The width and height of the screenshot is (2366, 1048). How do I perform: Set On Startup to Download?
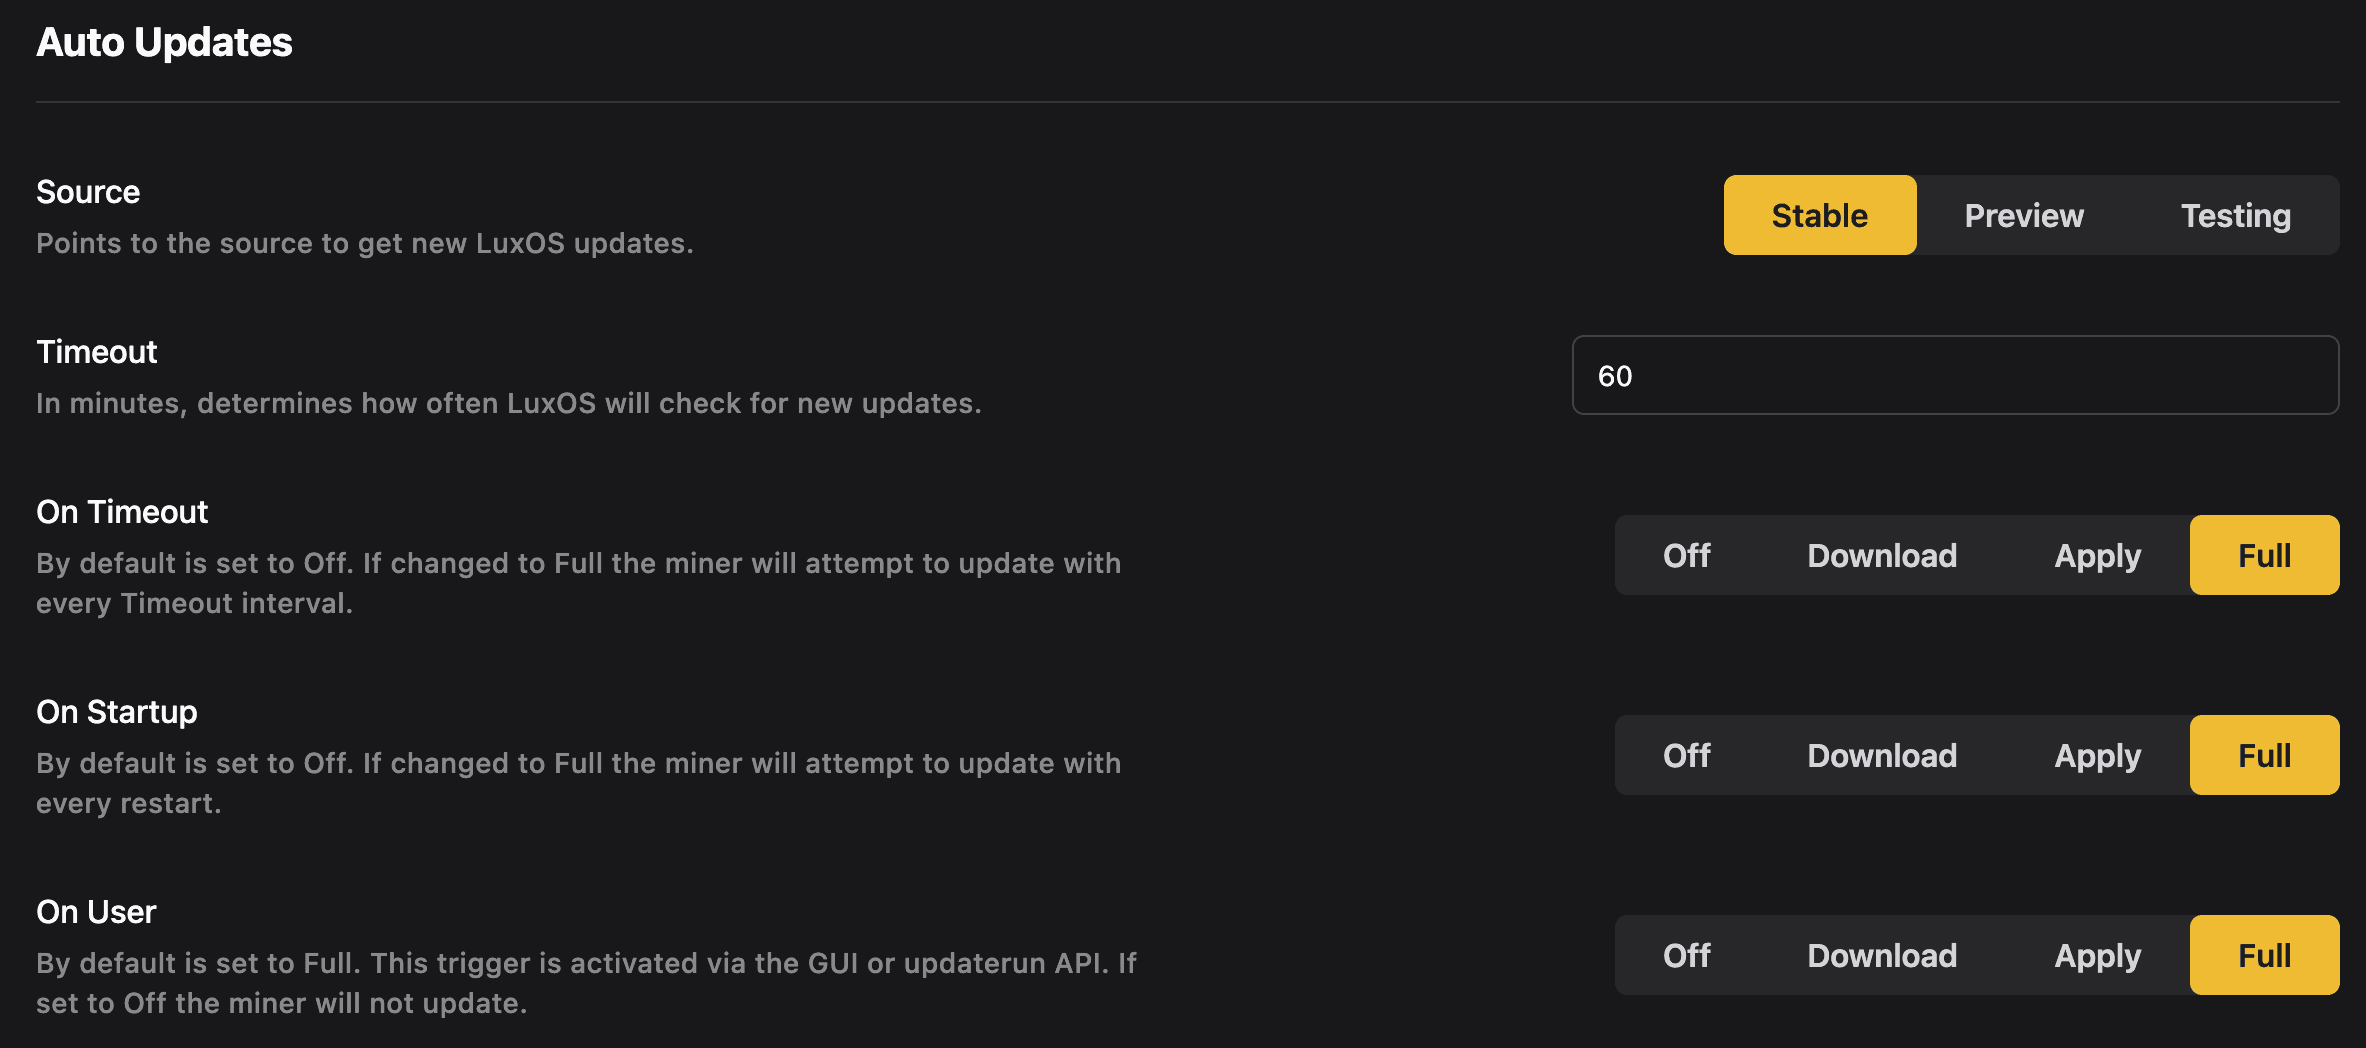click(x=1881, y=755)
